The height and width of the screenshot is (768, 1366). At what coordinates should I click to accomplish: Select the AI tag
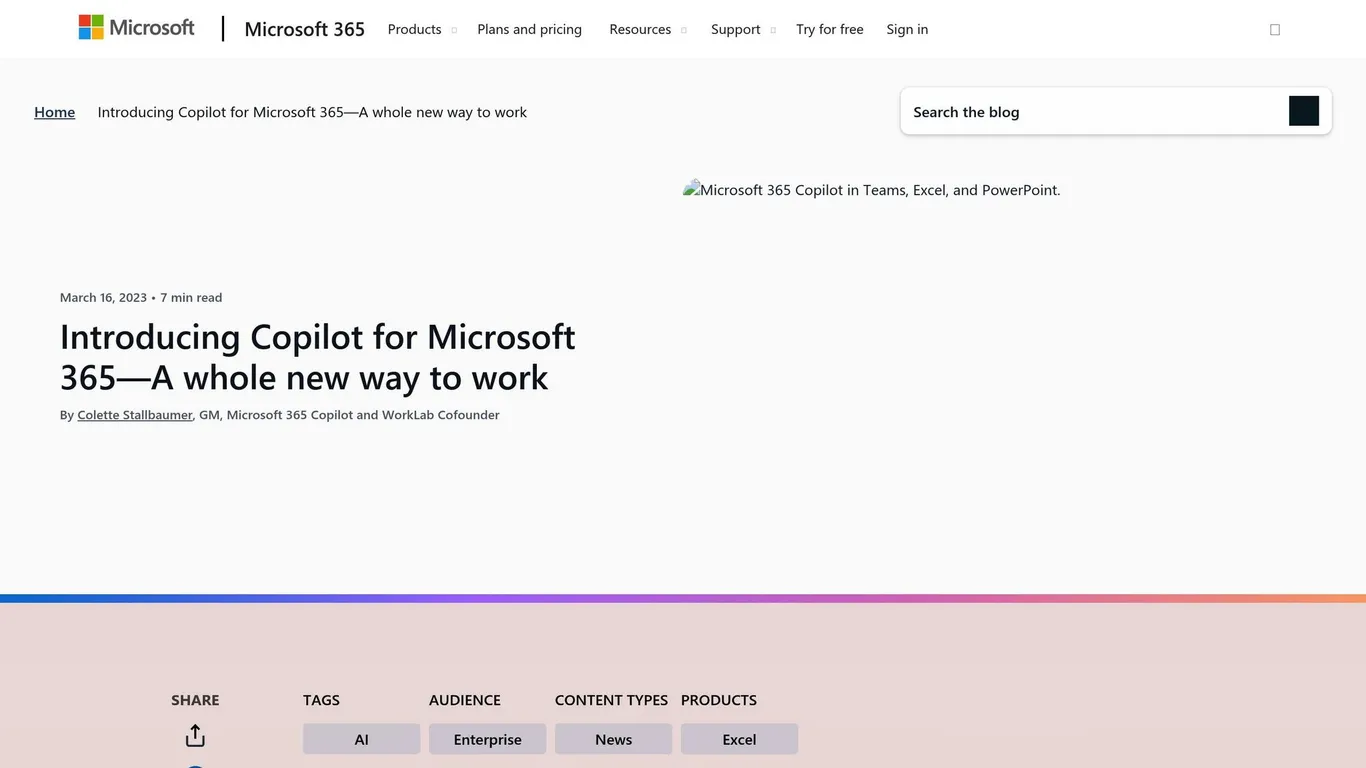tap(361, 739)
